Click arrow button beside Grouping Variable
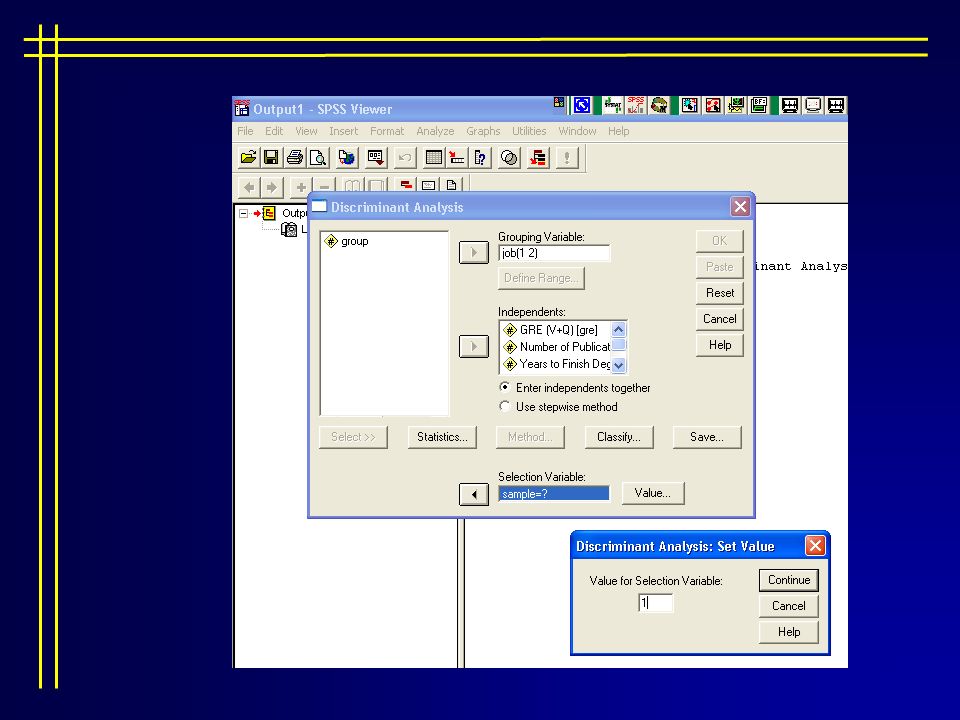Viewport: 960px width, 720px height. pos(474,252)
